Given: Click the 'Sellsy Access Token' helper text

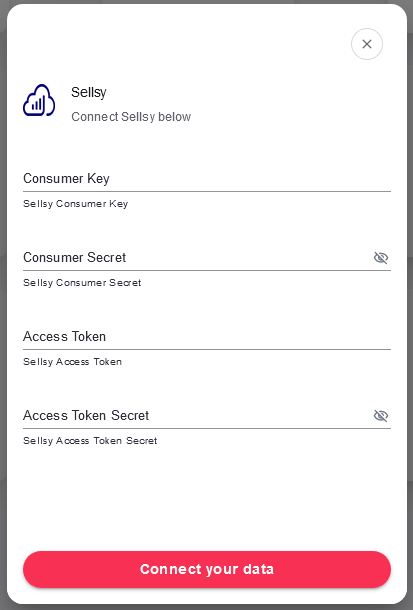Looking at the screenshot, I should pyautogui.click(x=72, y=361).
